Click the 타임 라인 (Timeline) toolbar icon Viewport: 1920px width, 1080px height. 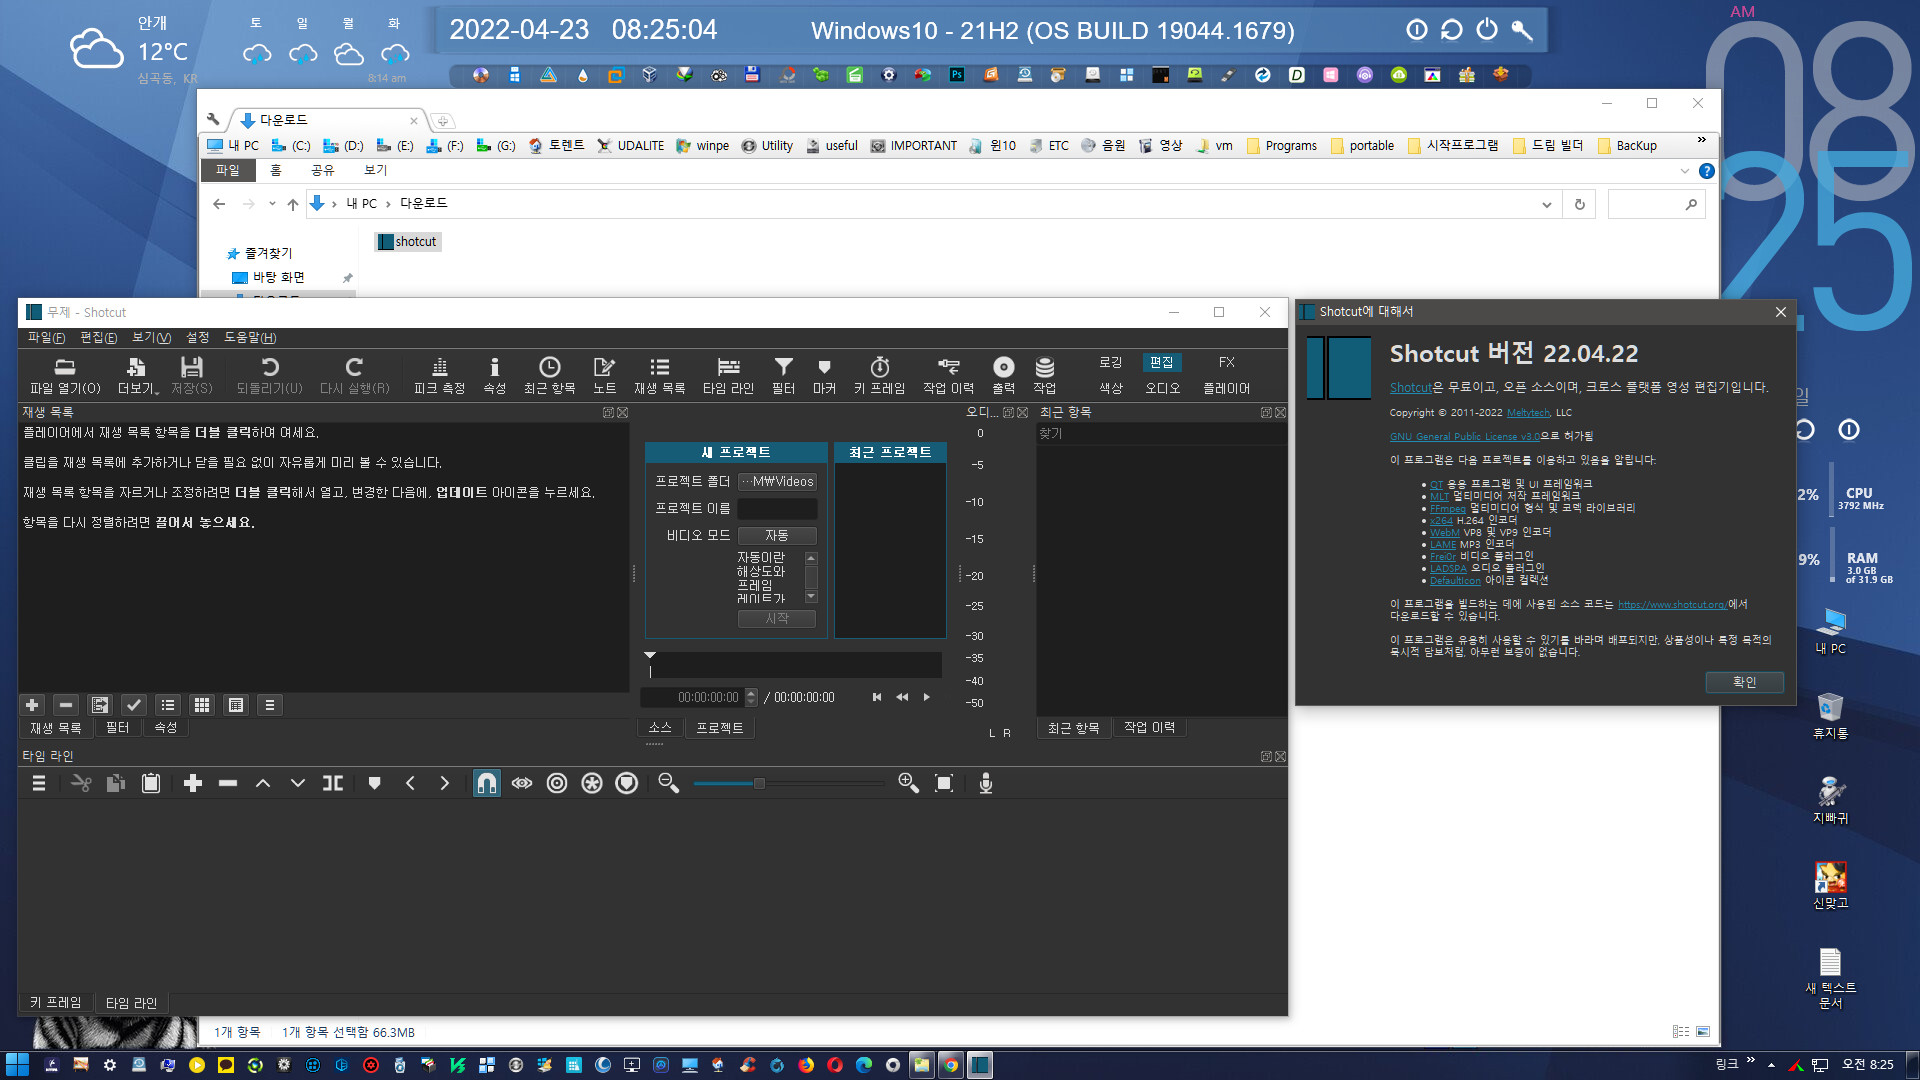click(728, 375)
